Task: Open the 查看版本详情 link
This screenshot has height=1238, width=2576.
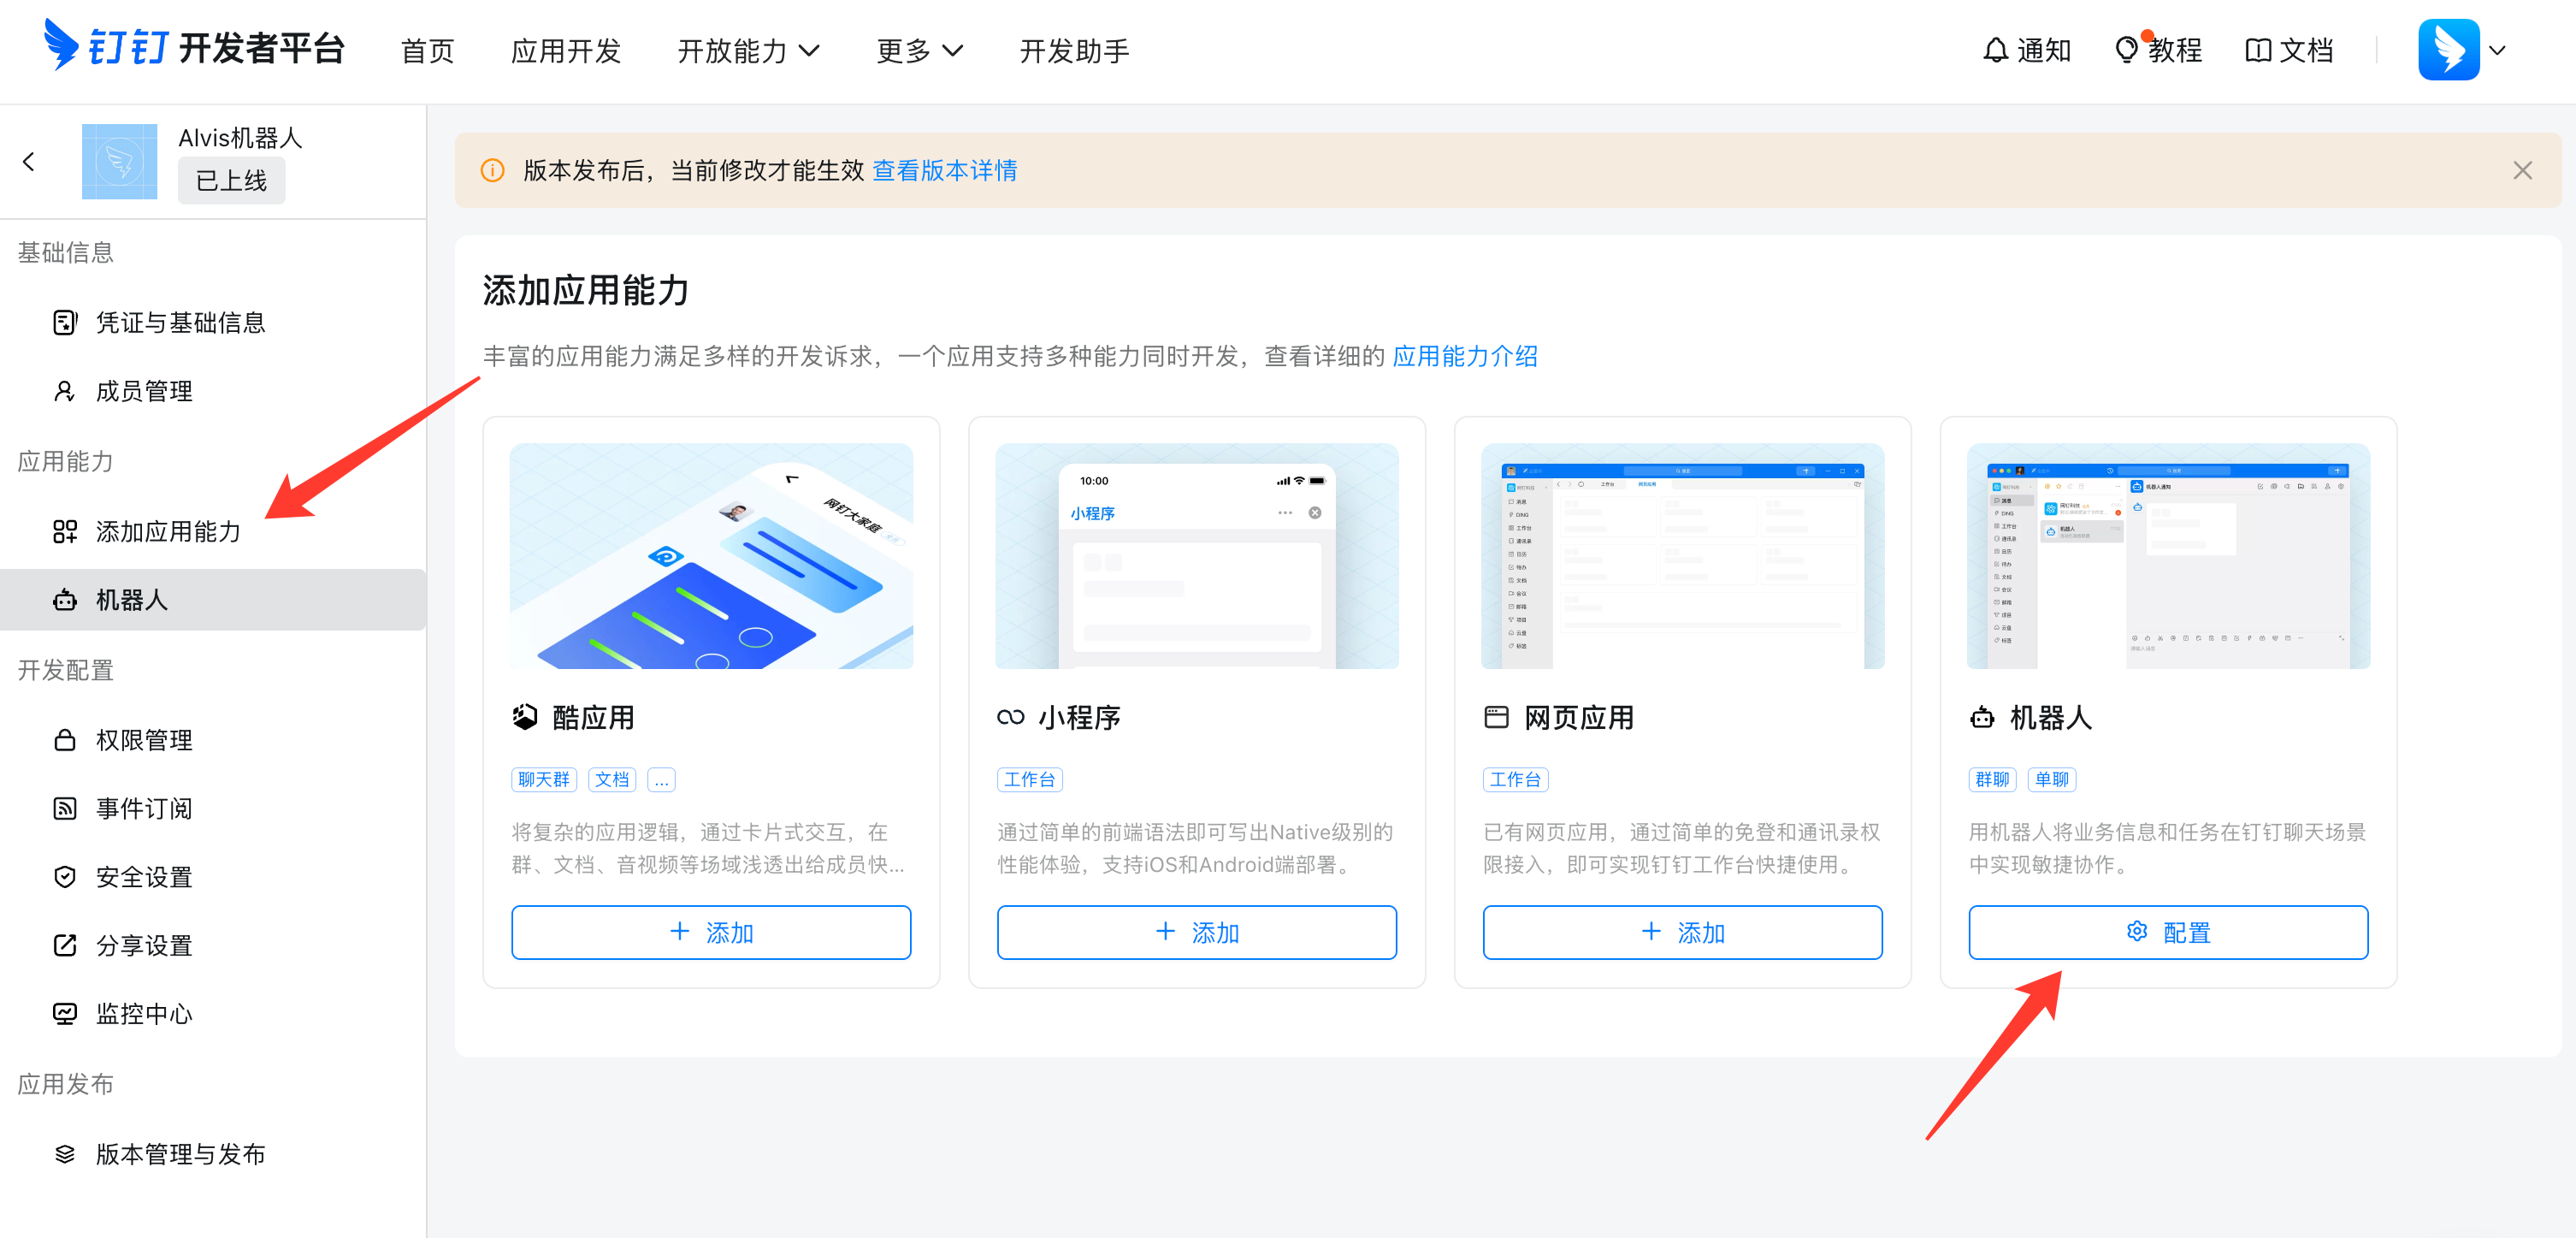Action: (945, 171)
